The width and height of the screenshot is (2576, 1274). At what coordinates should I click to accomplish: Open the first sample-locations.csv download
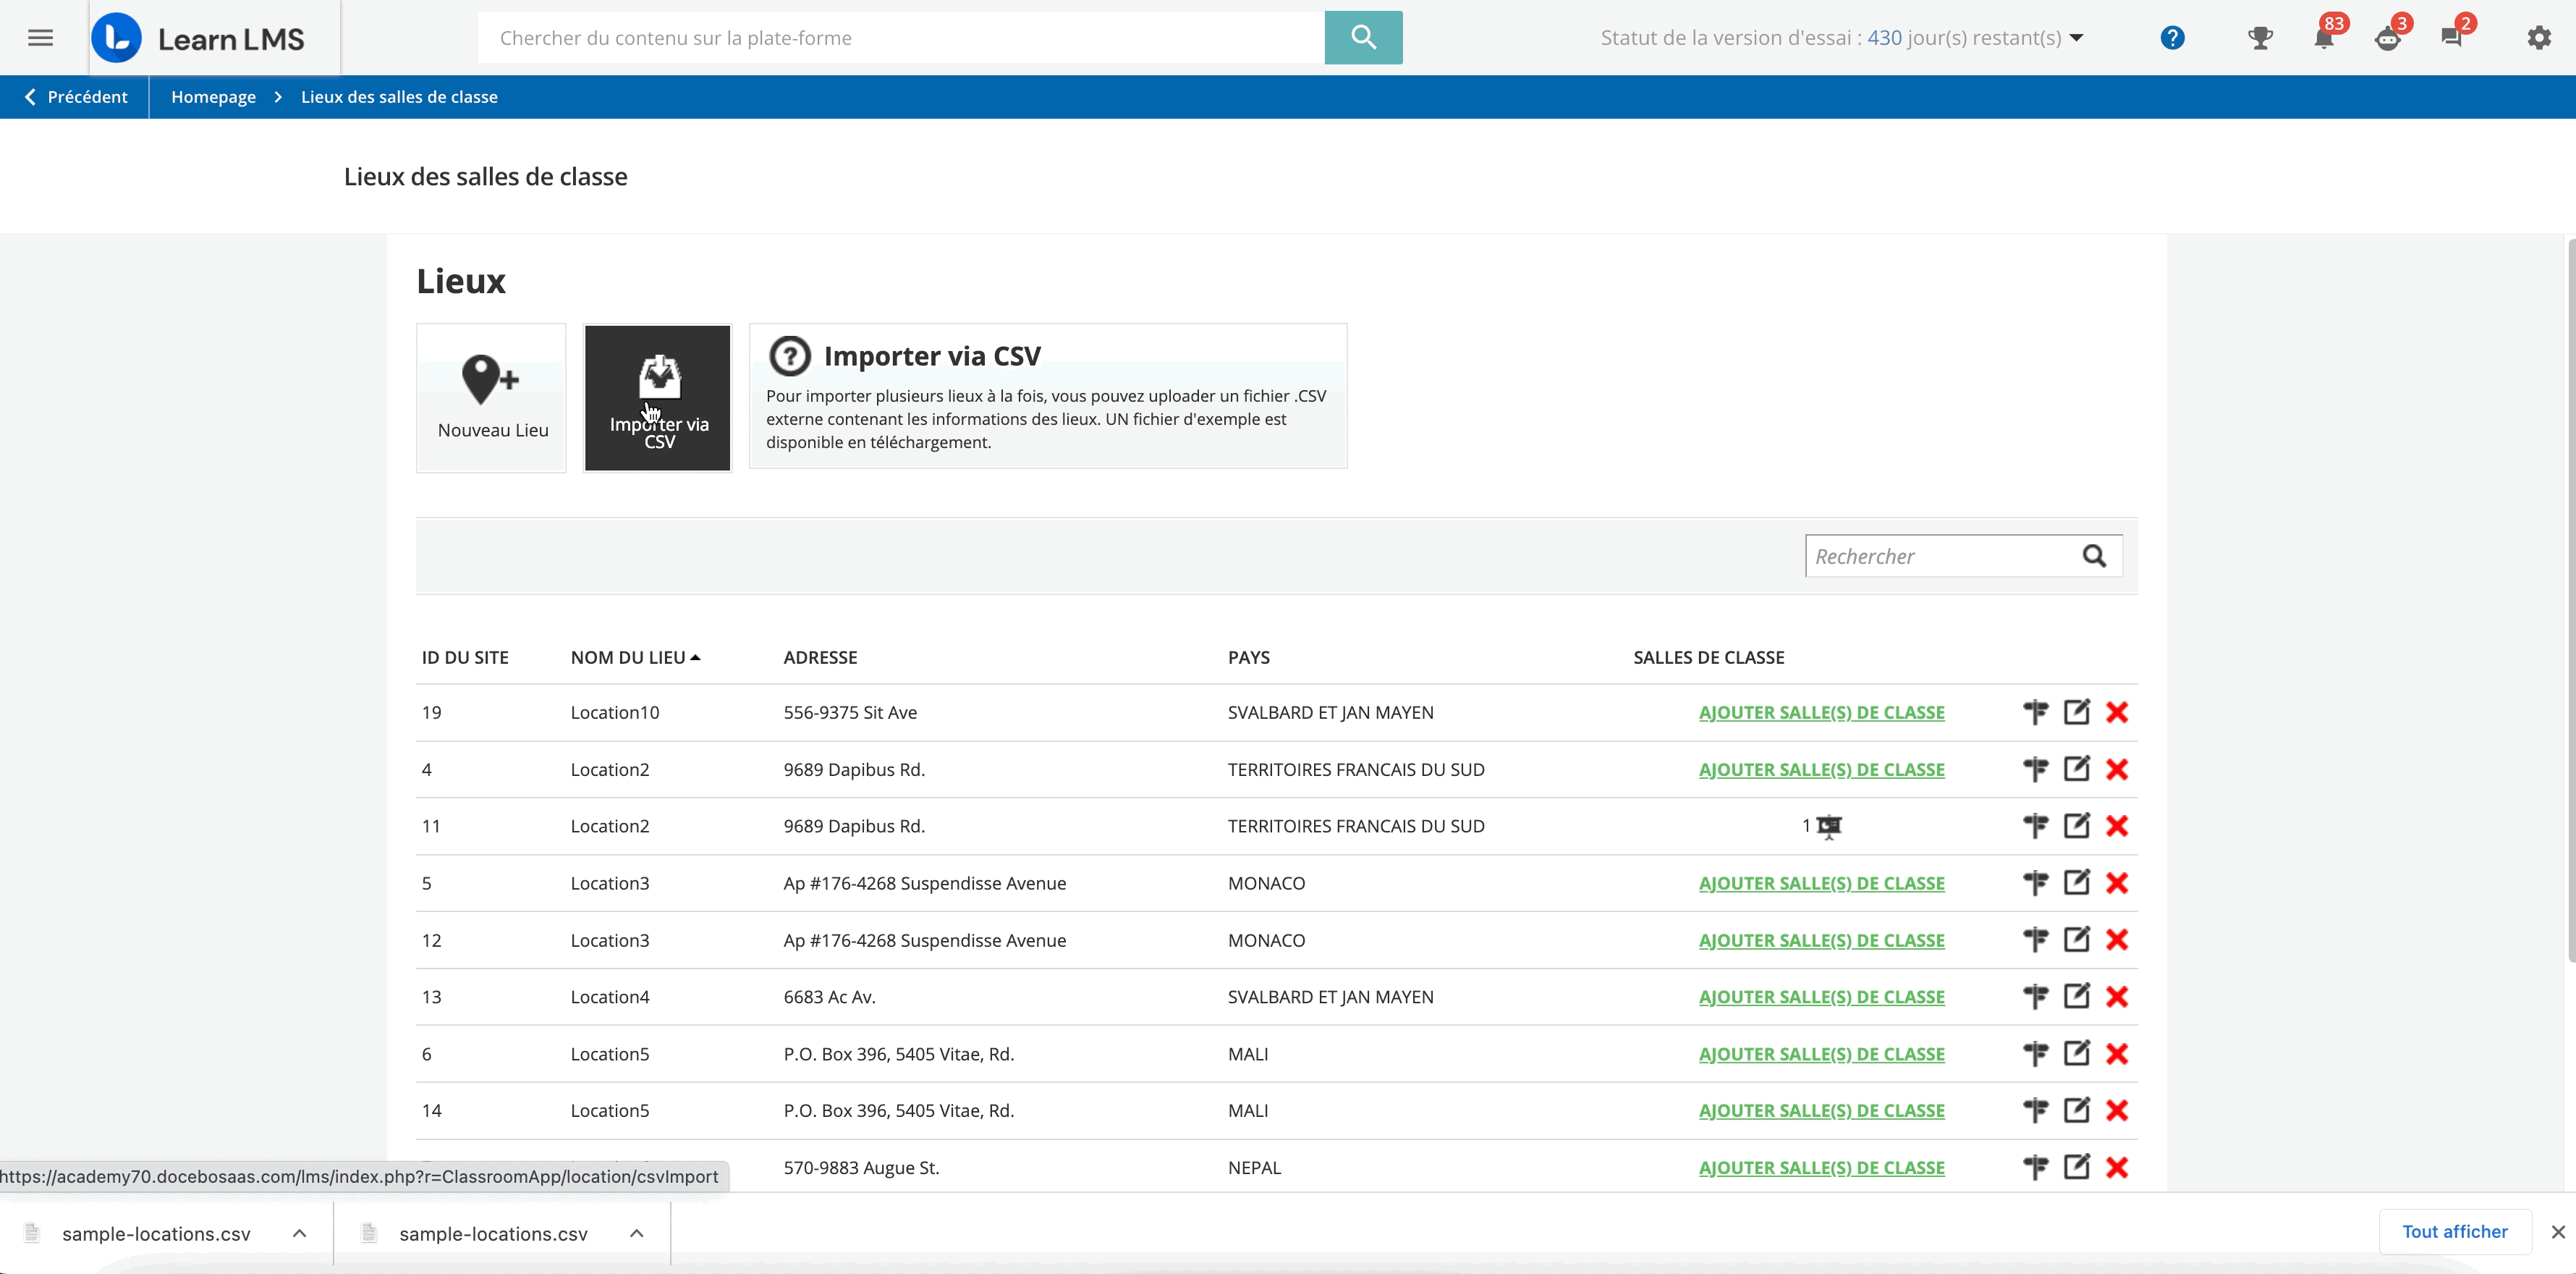tap(156, 1234)
